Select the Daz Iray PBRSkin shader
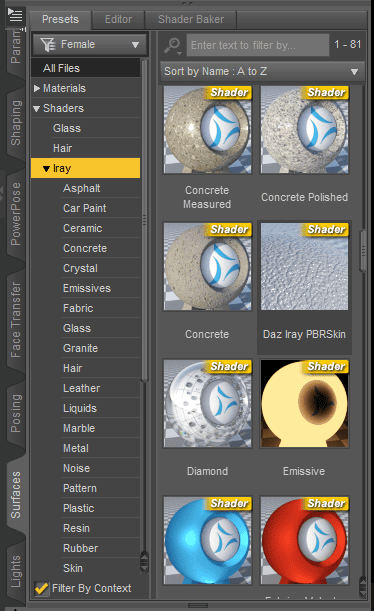The width and height of the screenshot is (374, 611). point(305,267)
